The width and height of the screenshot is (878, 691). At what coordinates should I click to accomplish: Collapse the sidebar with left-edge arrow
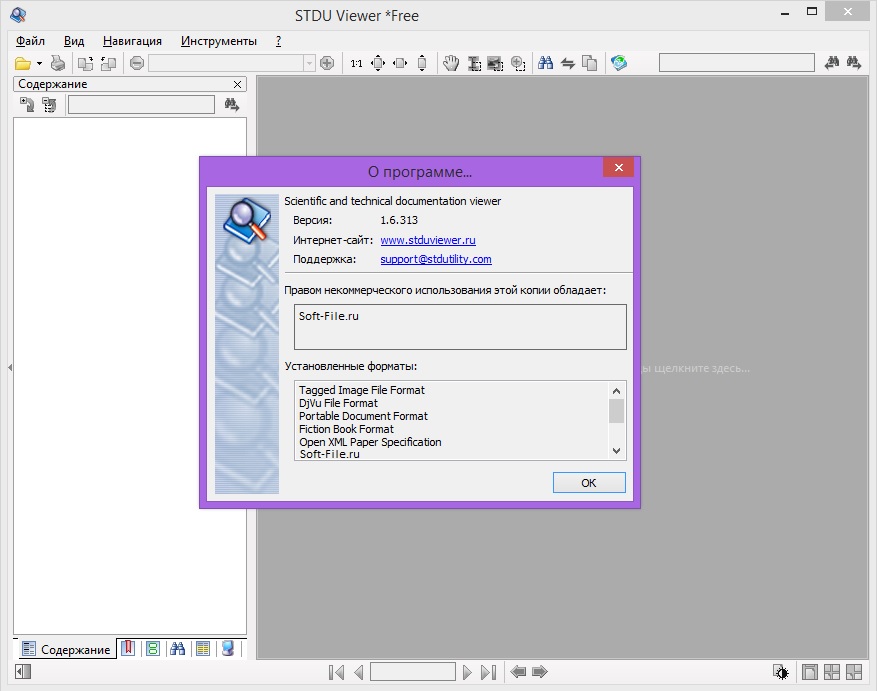pos(10,367)
